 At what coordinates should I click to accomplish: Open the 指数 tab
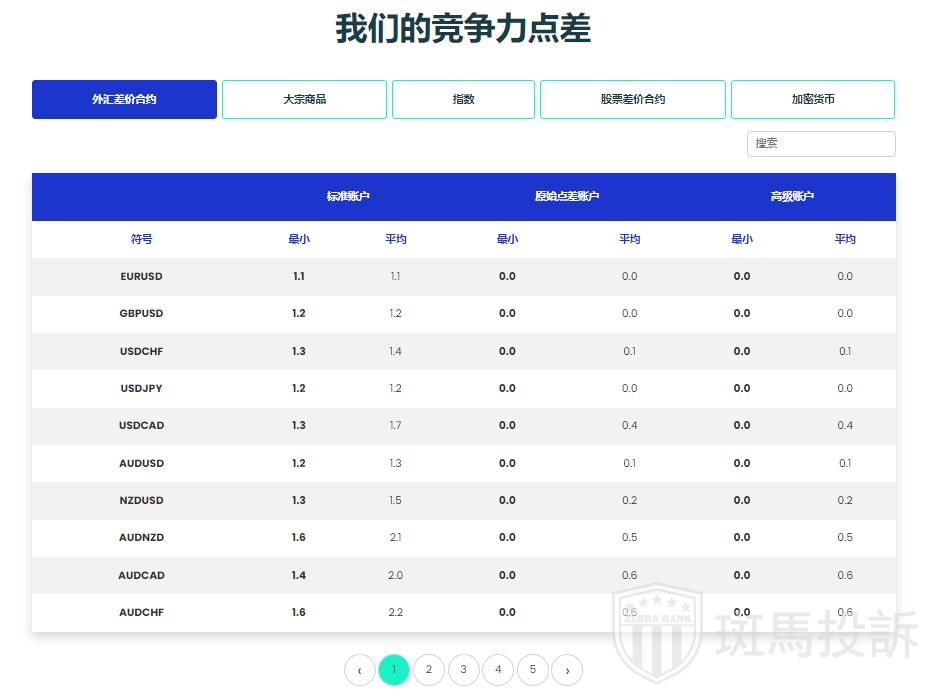pyautogui.click(x=463, y=100)
